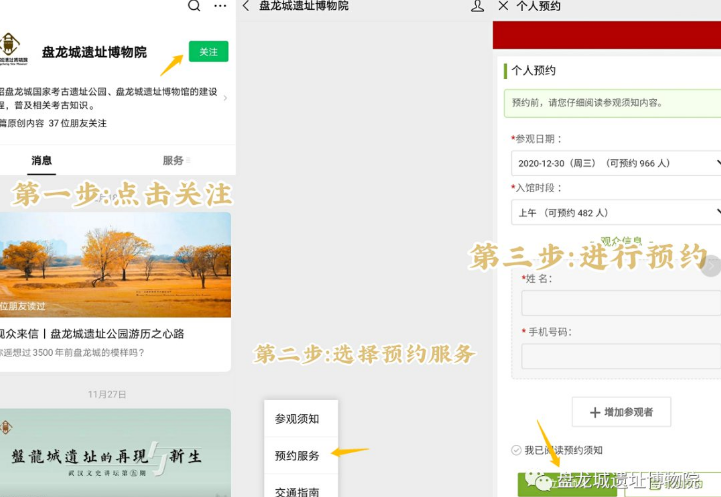Click text 37位朋友关注
The width and height of the screenshot is (721, 497).
[x=77, y=123]
